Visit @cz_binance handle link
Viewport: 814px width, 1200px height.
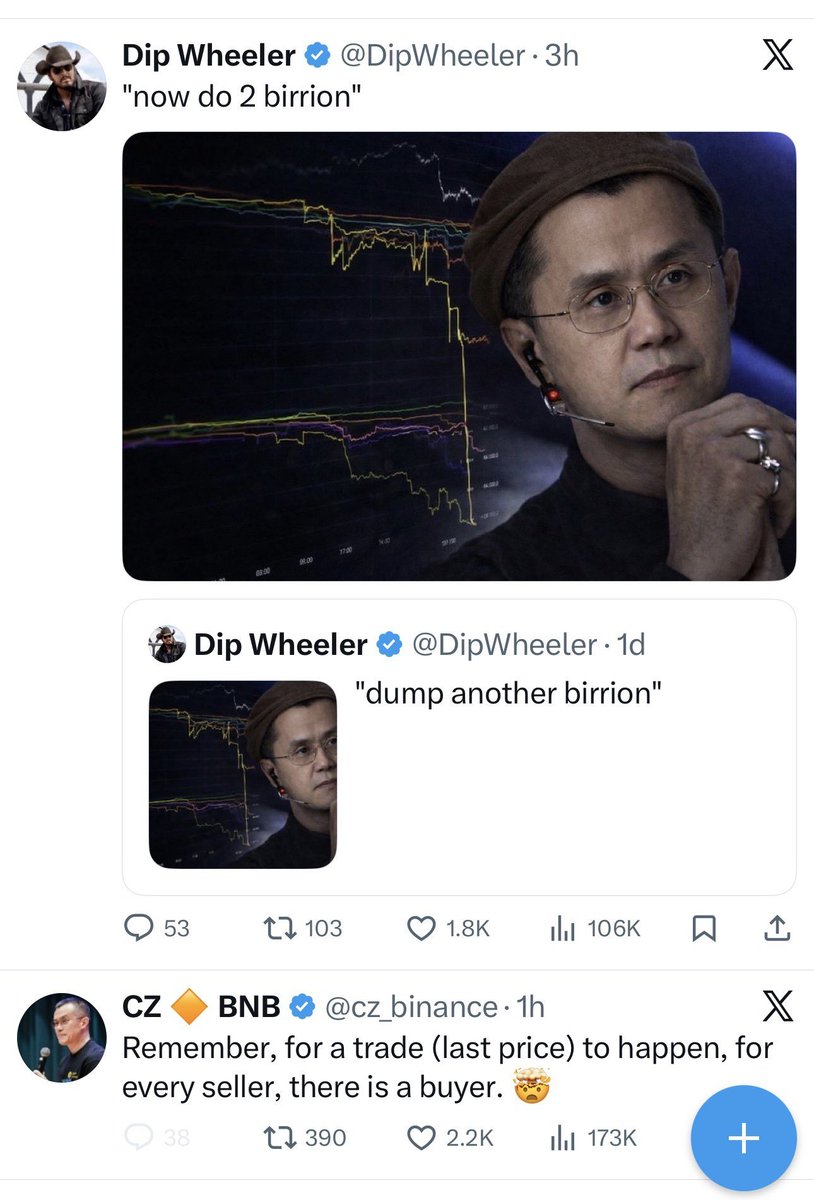click(411, 1007)
